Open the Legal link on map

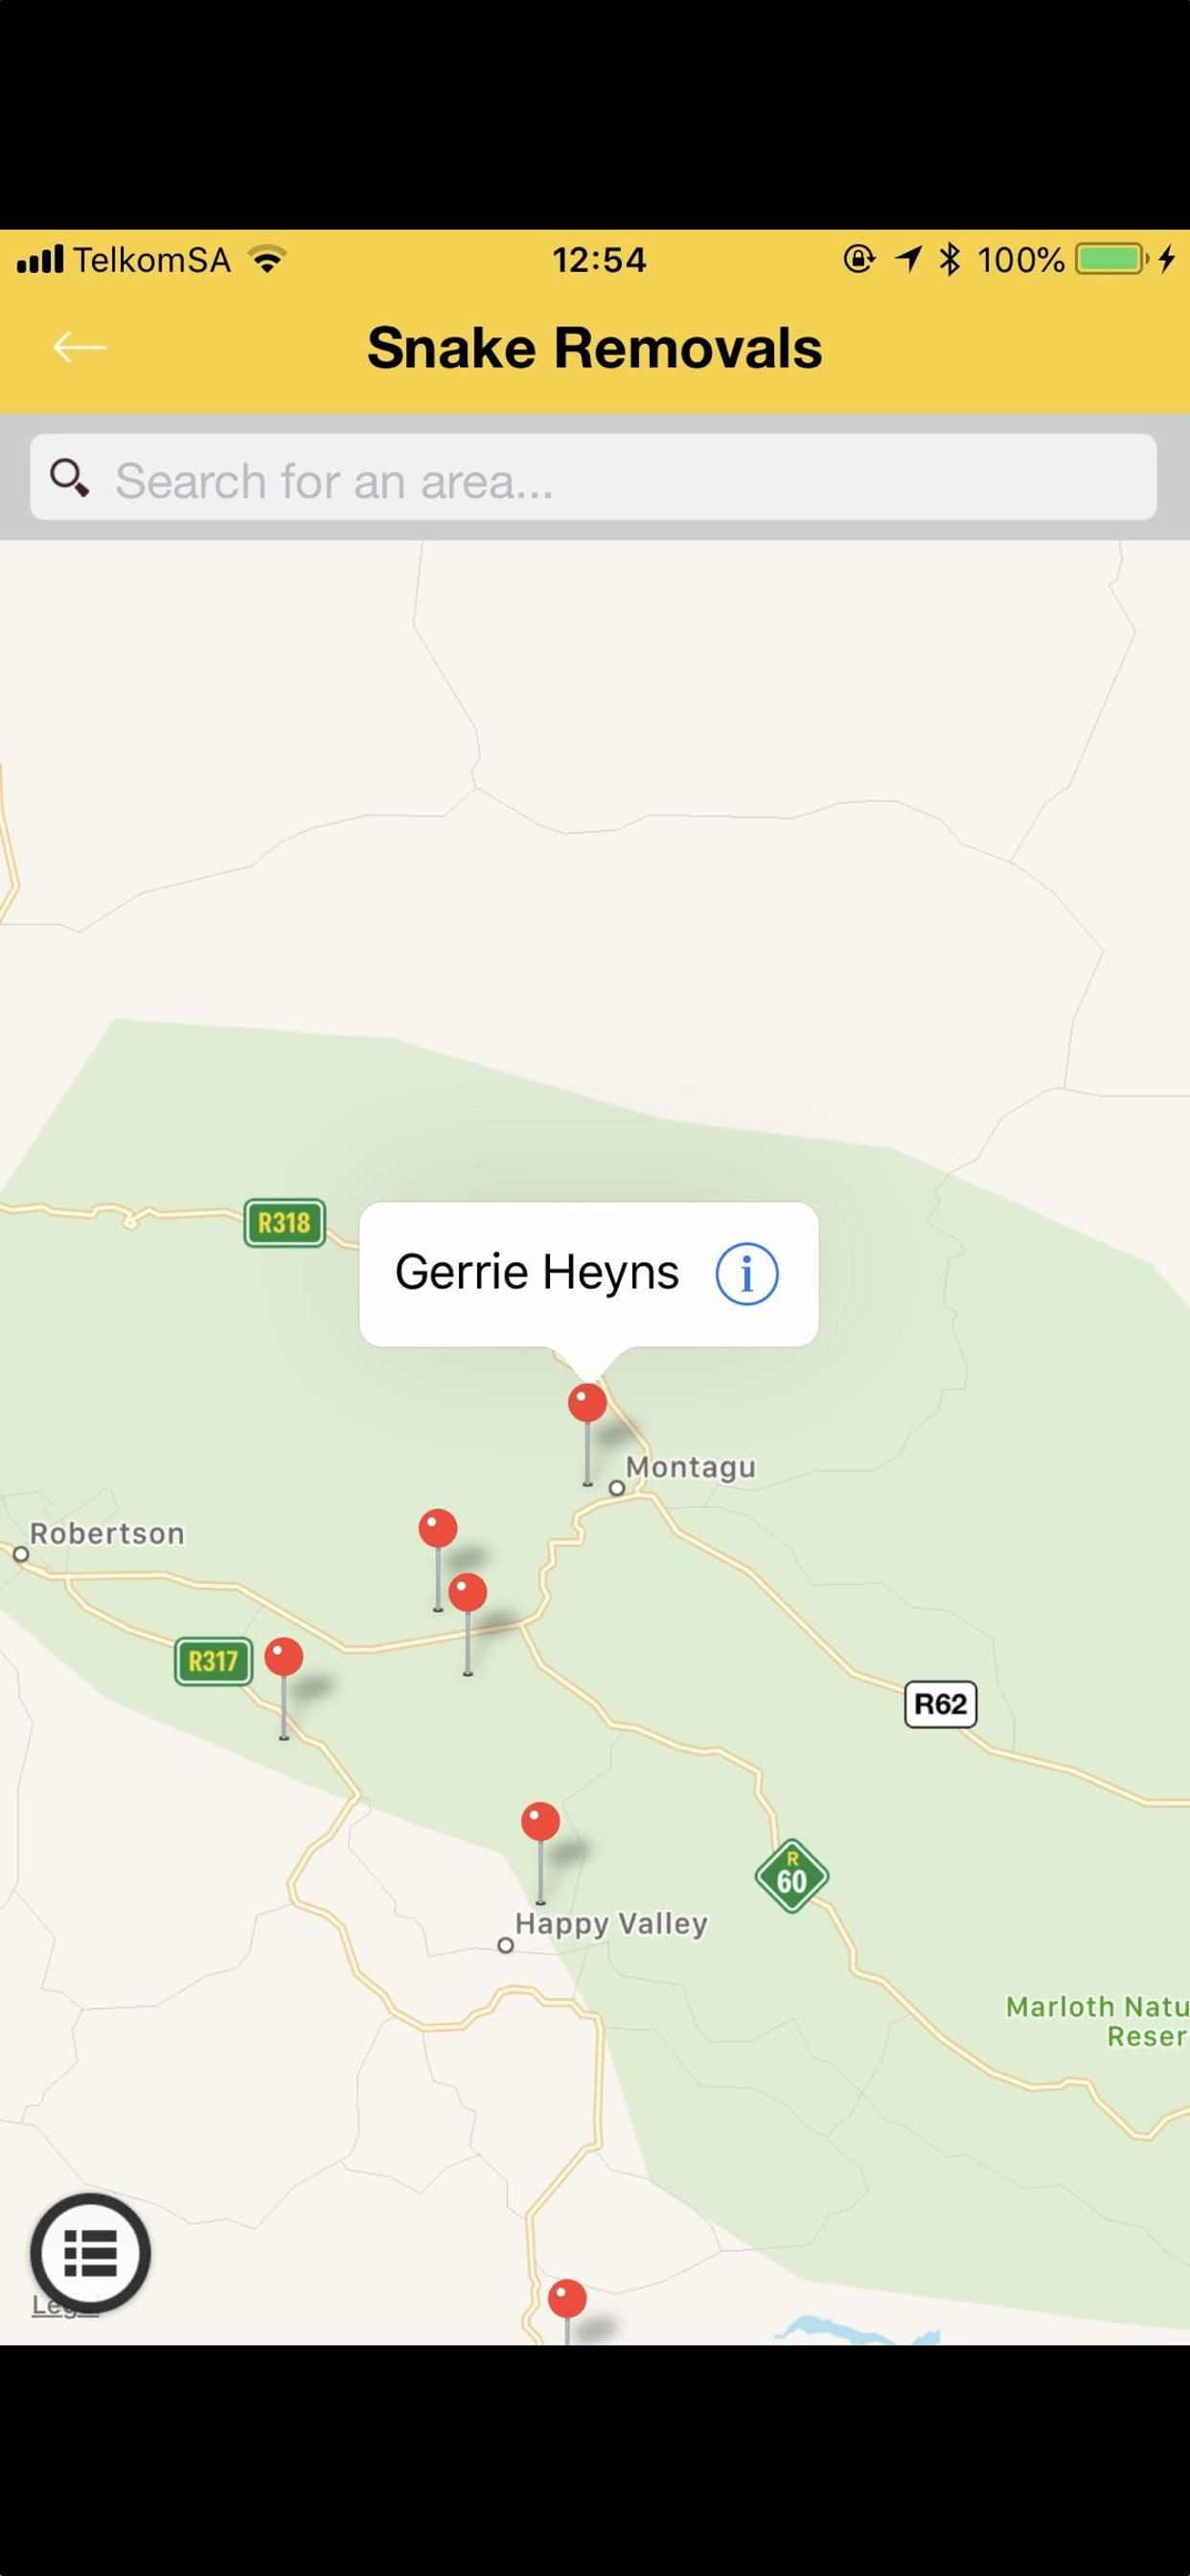[65, 2304]
